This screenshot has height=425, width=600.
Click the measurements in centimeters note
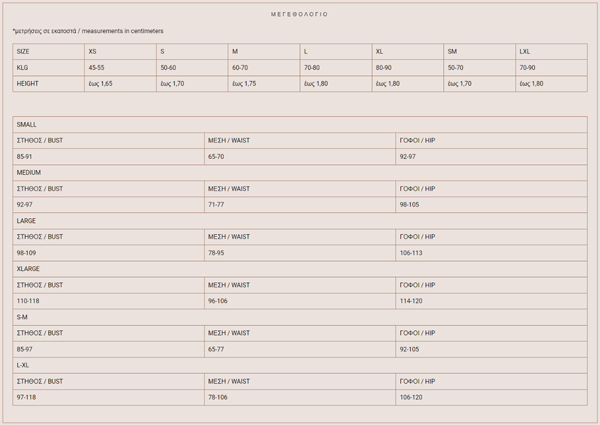coord(88,31)
